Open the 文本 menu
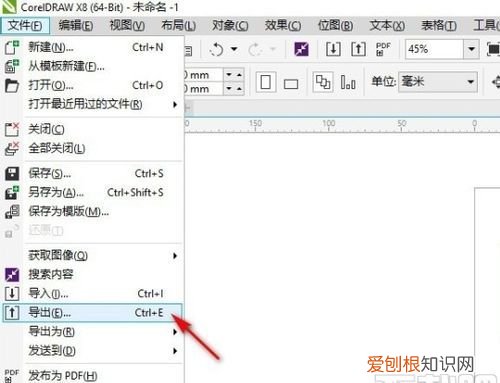500x383 pixels. tap(387, 25)
